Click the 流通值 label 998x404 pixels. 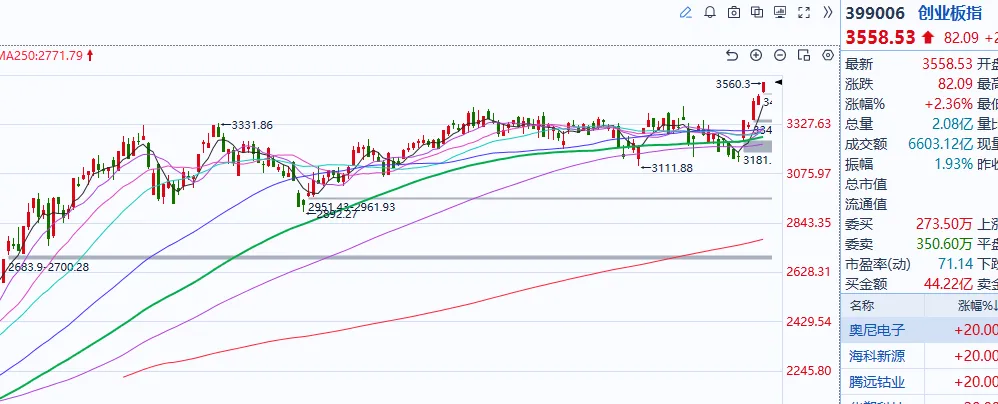[864, 204]
